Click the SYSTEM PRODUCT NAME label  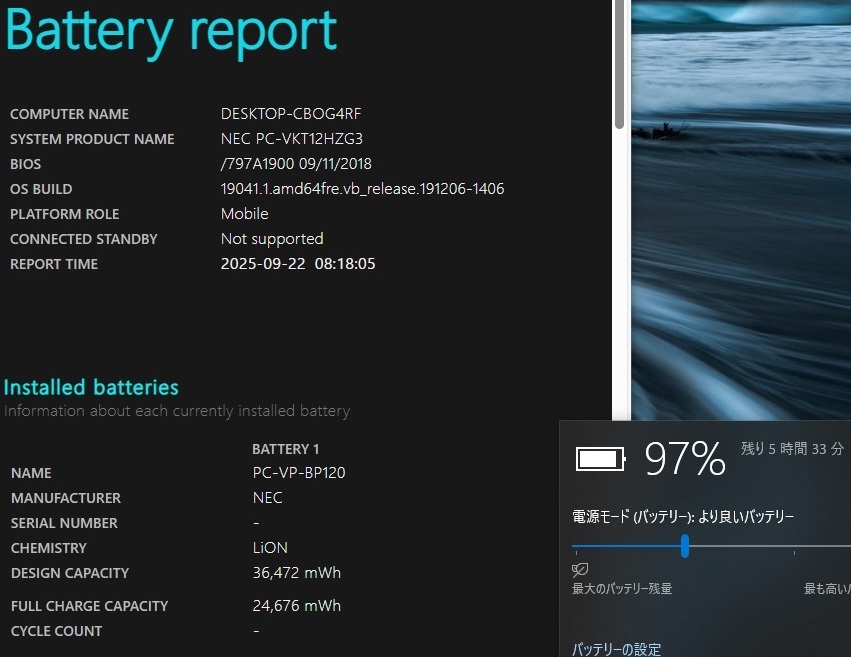click(92, 139)
